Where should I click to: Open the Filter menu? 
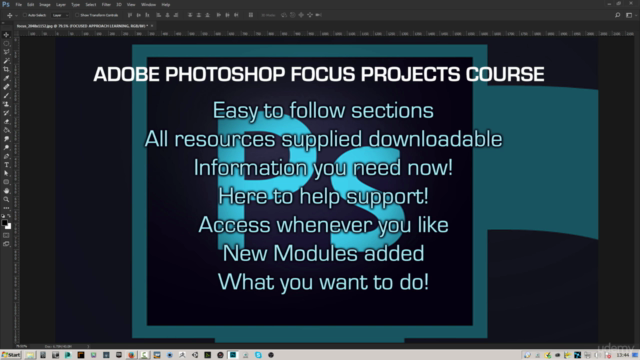click(106, 4)
